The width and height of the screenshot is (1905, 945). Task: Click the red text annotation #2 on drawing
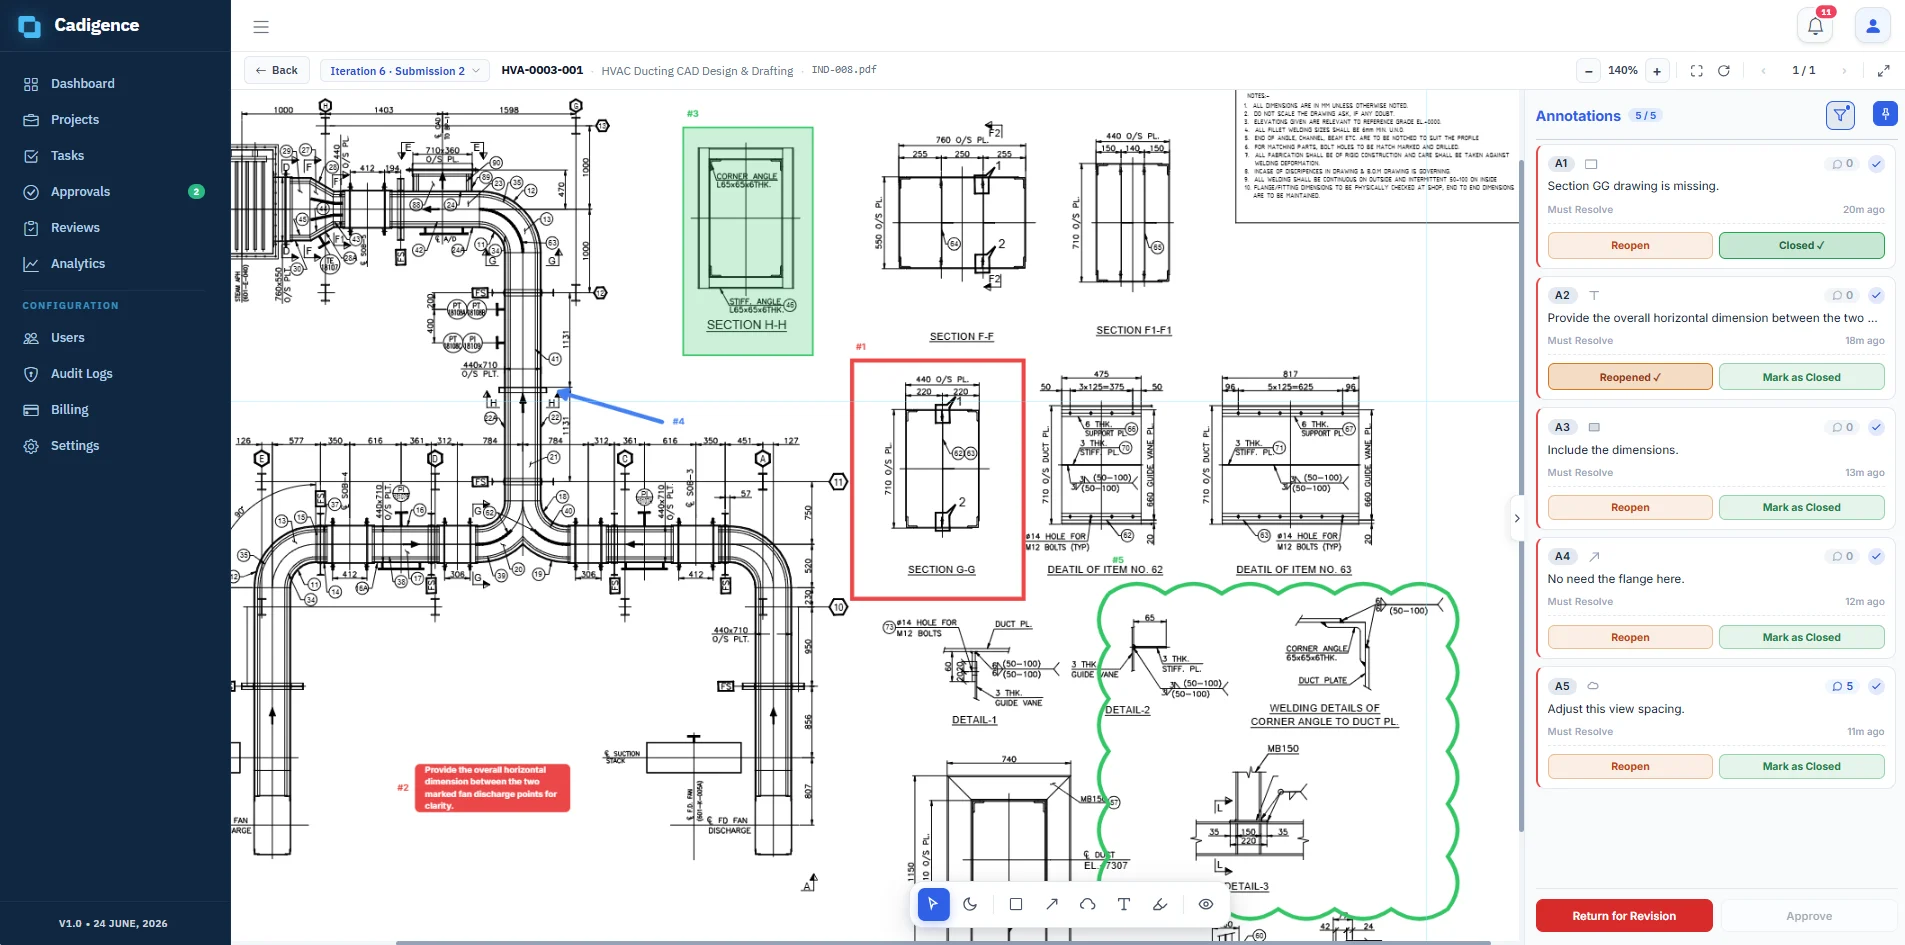click(492, 788)
